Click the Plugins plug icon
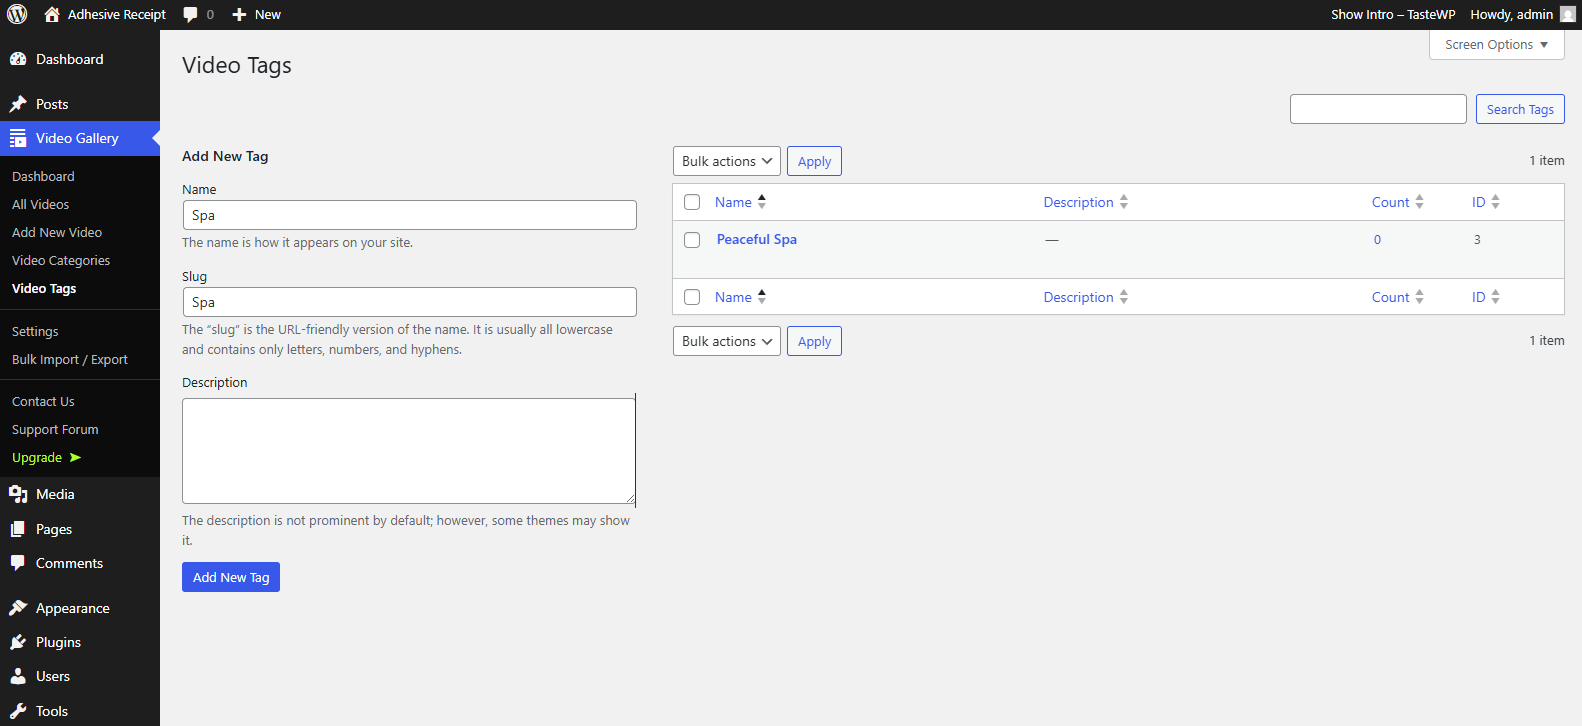The width and height of the screenshot is (1582, 726). [x=18, y=642]
